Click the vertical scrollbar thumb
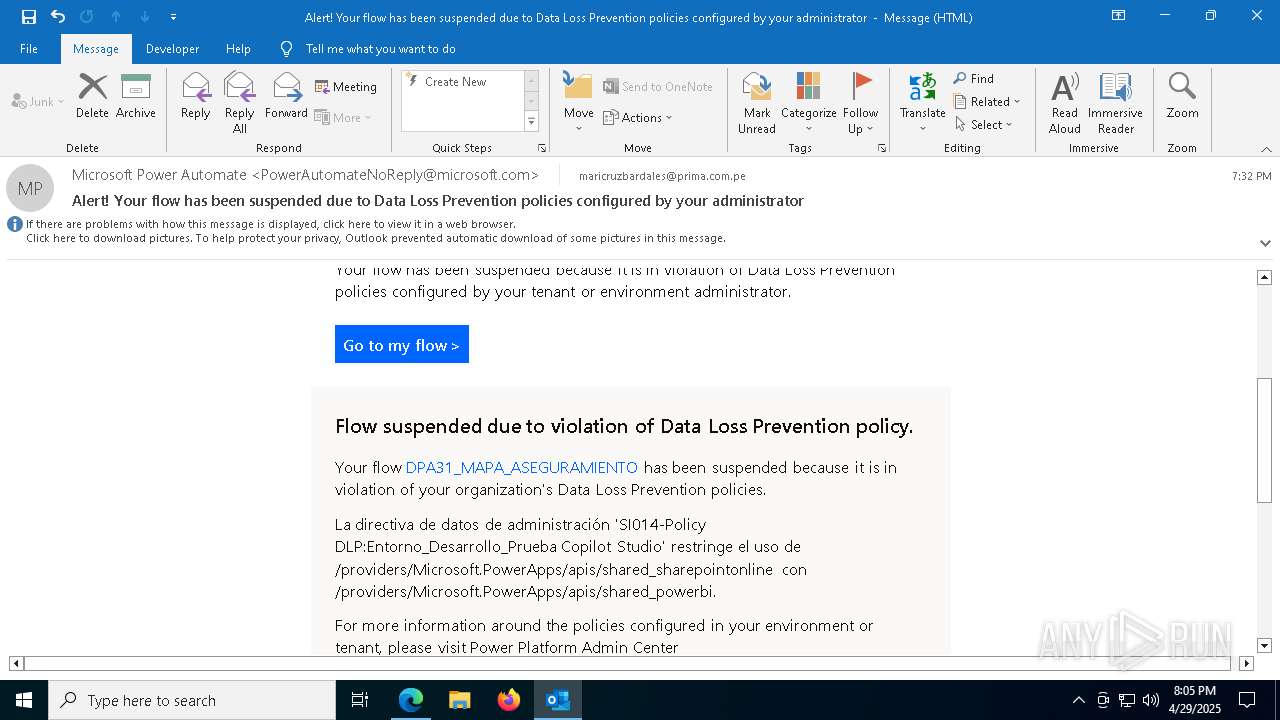The image size is (1280, 720). click(x=1265, y=440)
